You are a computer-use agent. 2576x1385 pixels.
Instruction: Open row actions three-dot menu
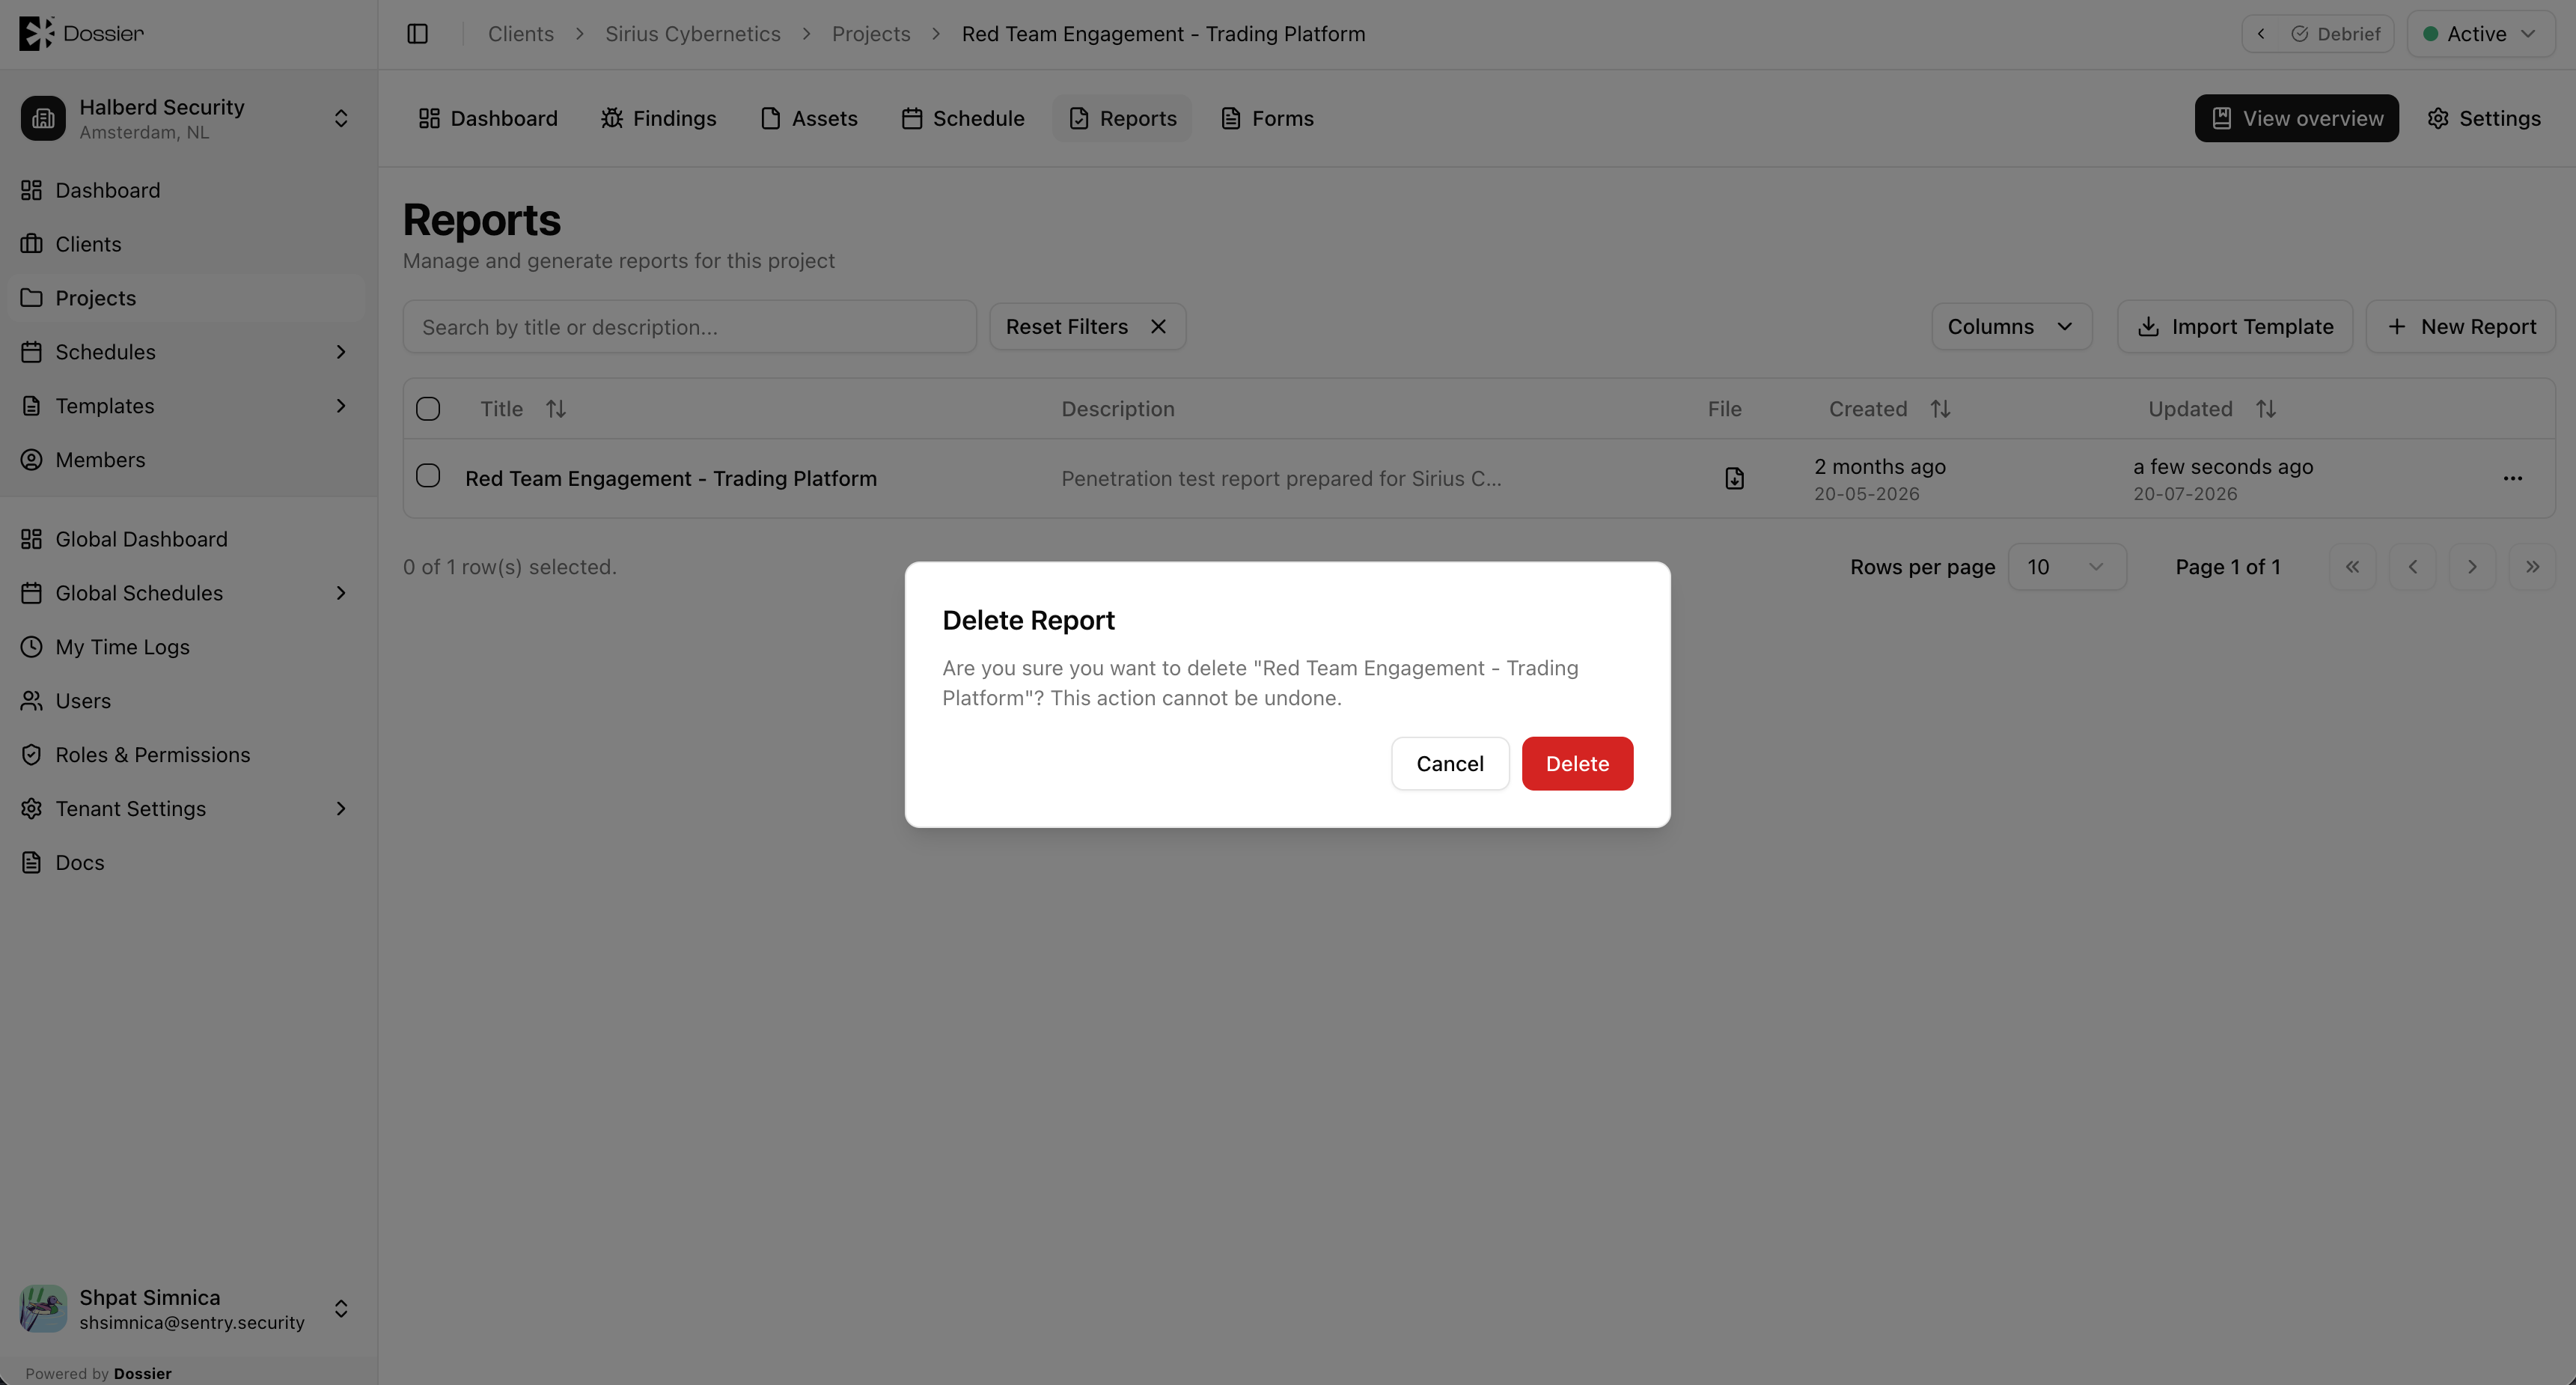[x=2512, y=479]
